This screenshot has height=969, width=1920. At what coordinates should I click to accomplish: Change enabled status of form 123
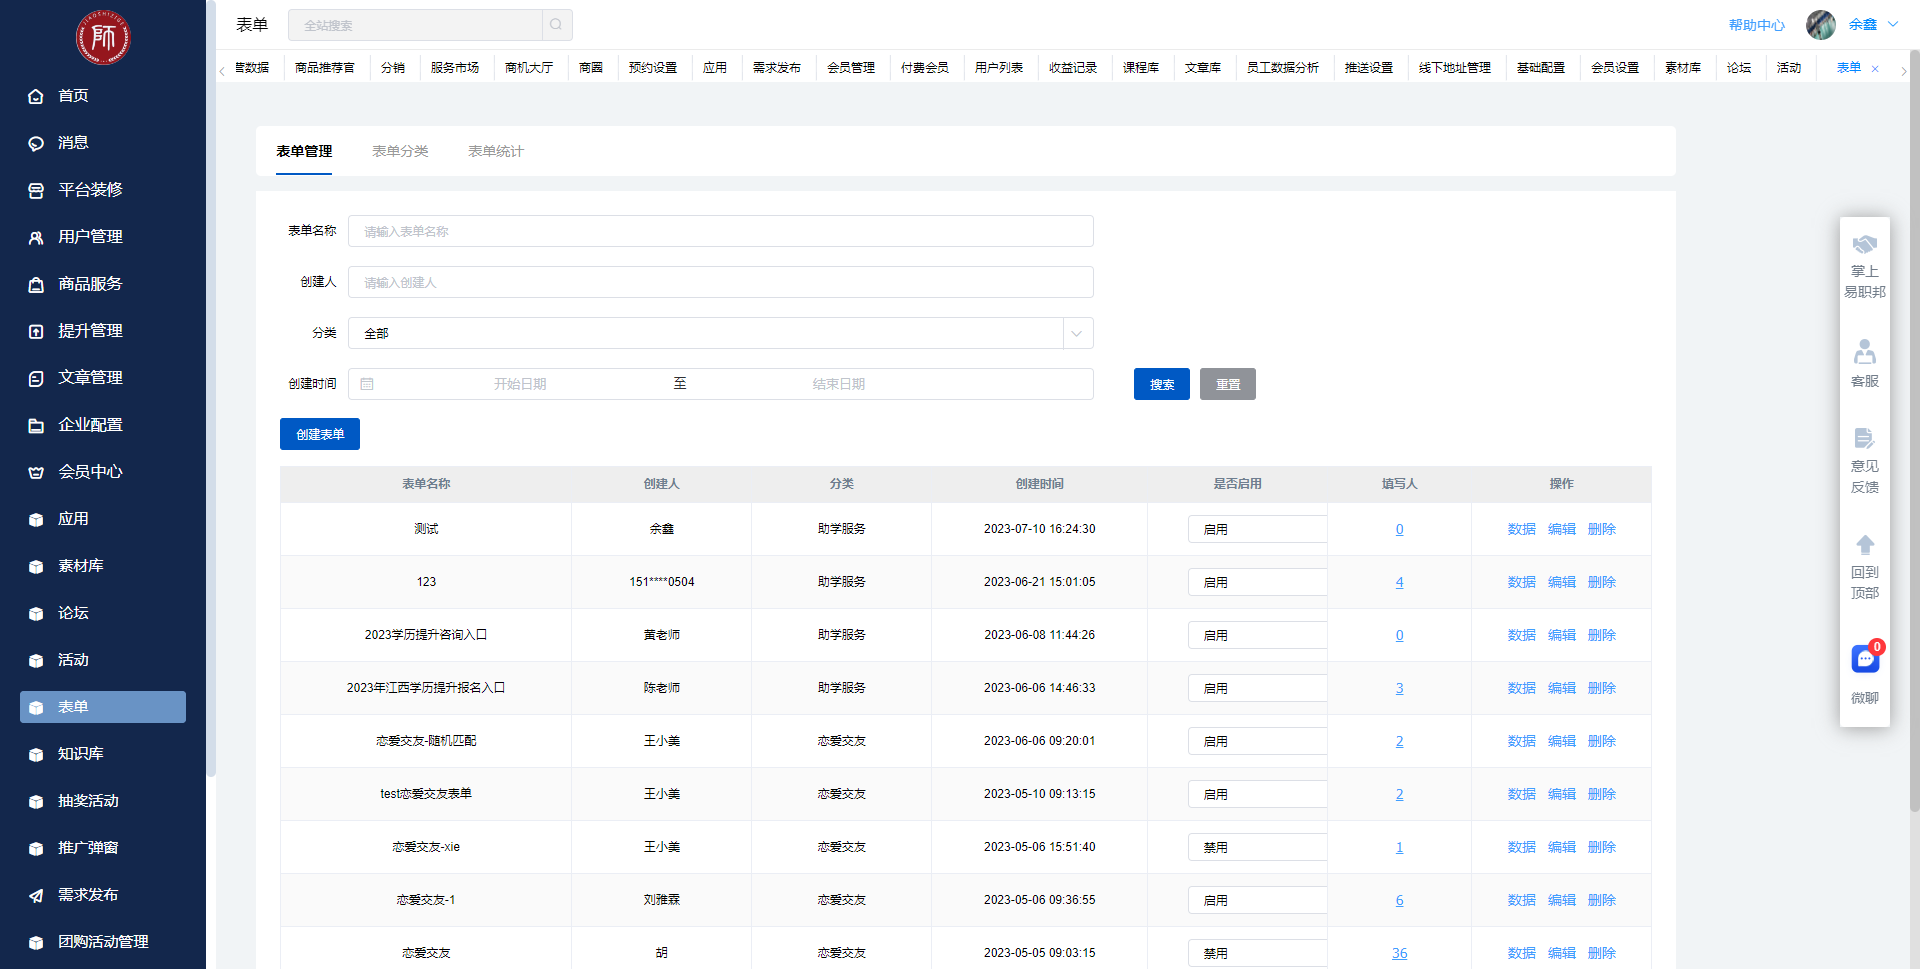(x=1257, y=582)
